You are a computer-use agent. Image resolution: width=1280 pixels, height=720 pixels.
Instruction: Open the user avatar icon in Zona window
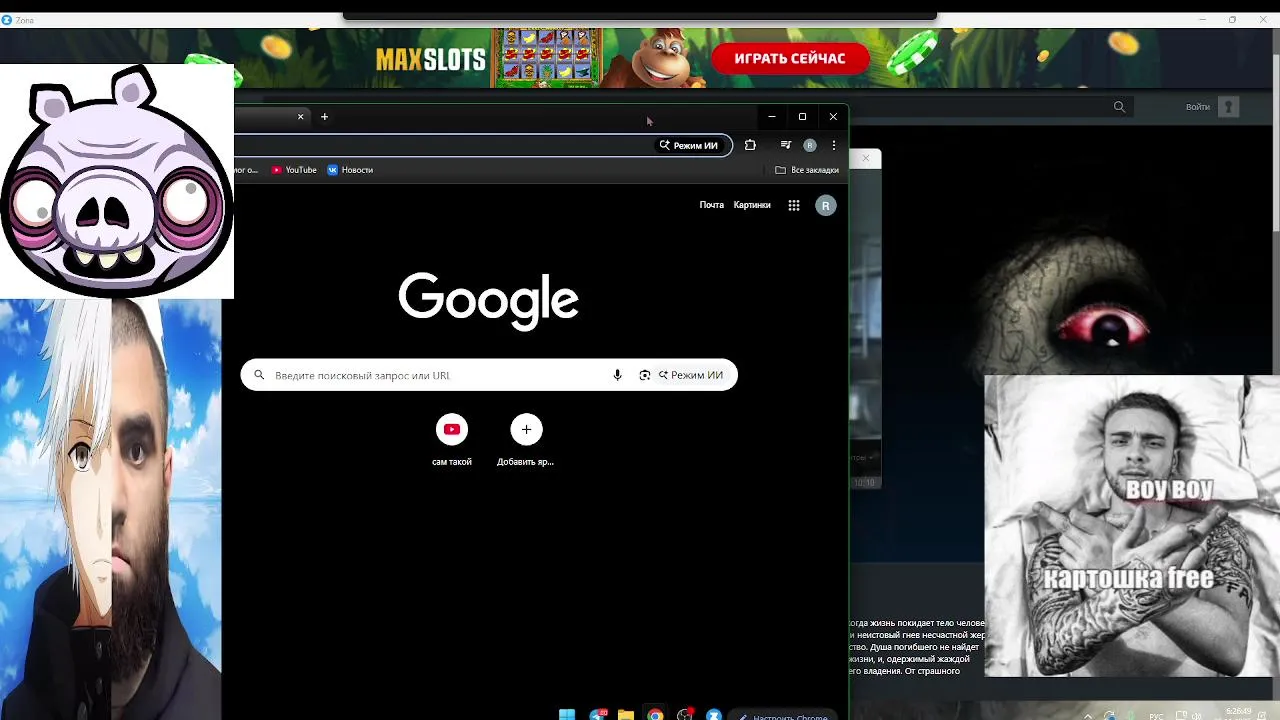[x=1229, y=107]
